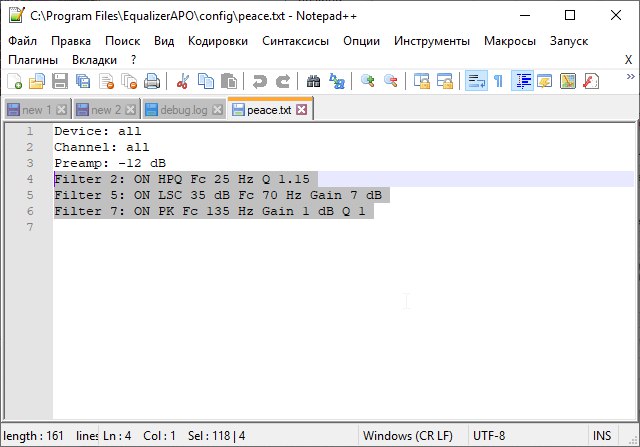Zoom in with magnifier plus icon

tap(367, 81)
